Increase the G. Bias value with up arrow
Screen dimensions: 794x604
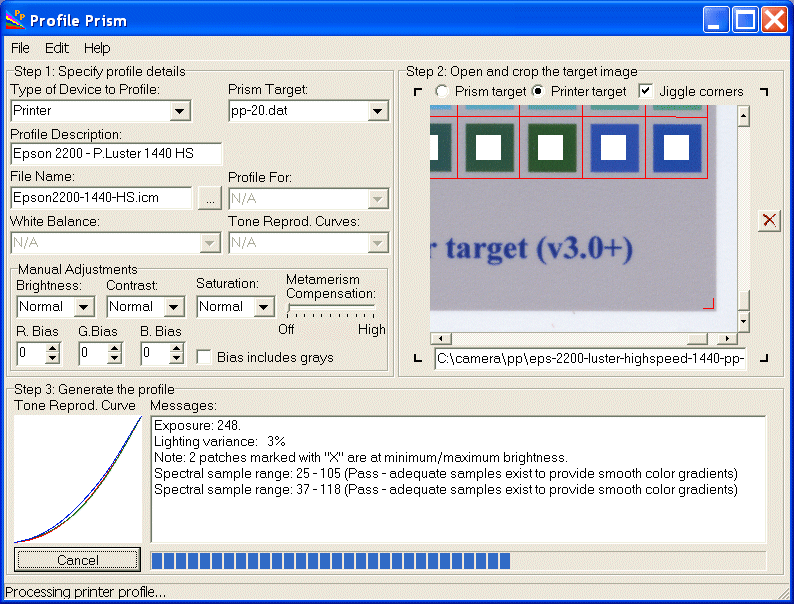115,348
